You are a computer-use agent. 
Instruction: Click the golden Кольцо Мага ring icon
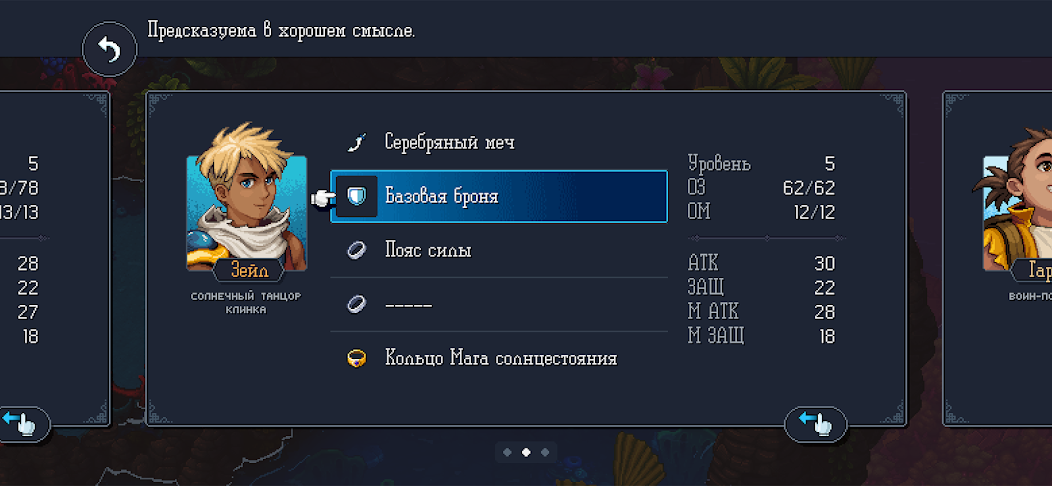[356, 358]
